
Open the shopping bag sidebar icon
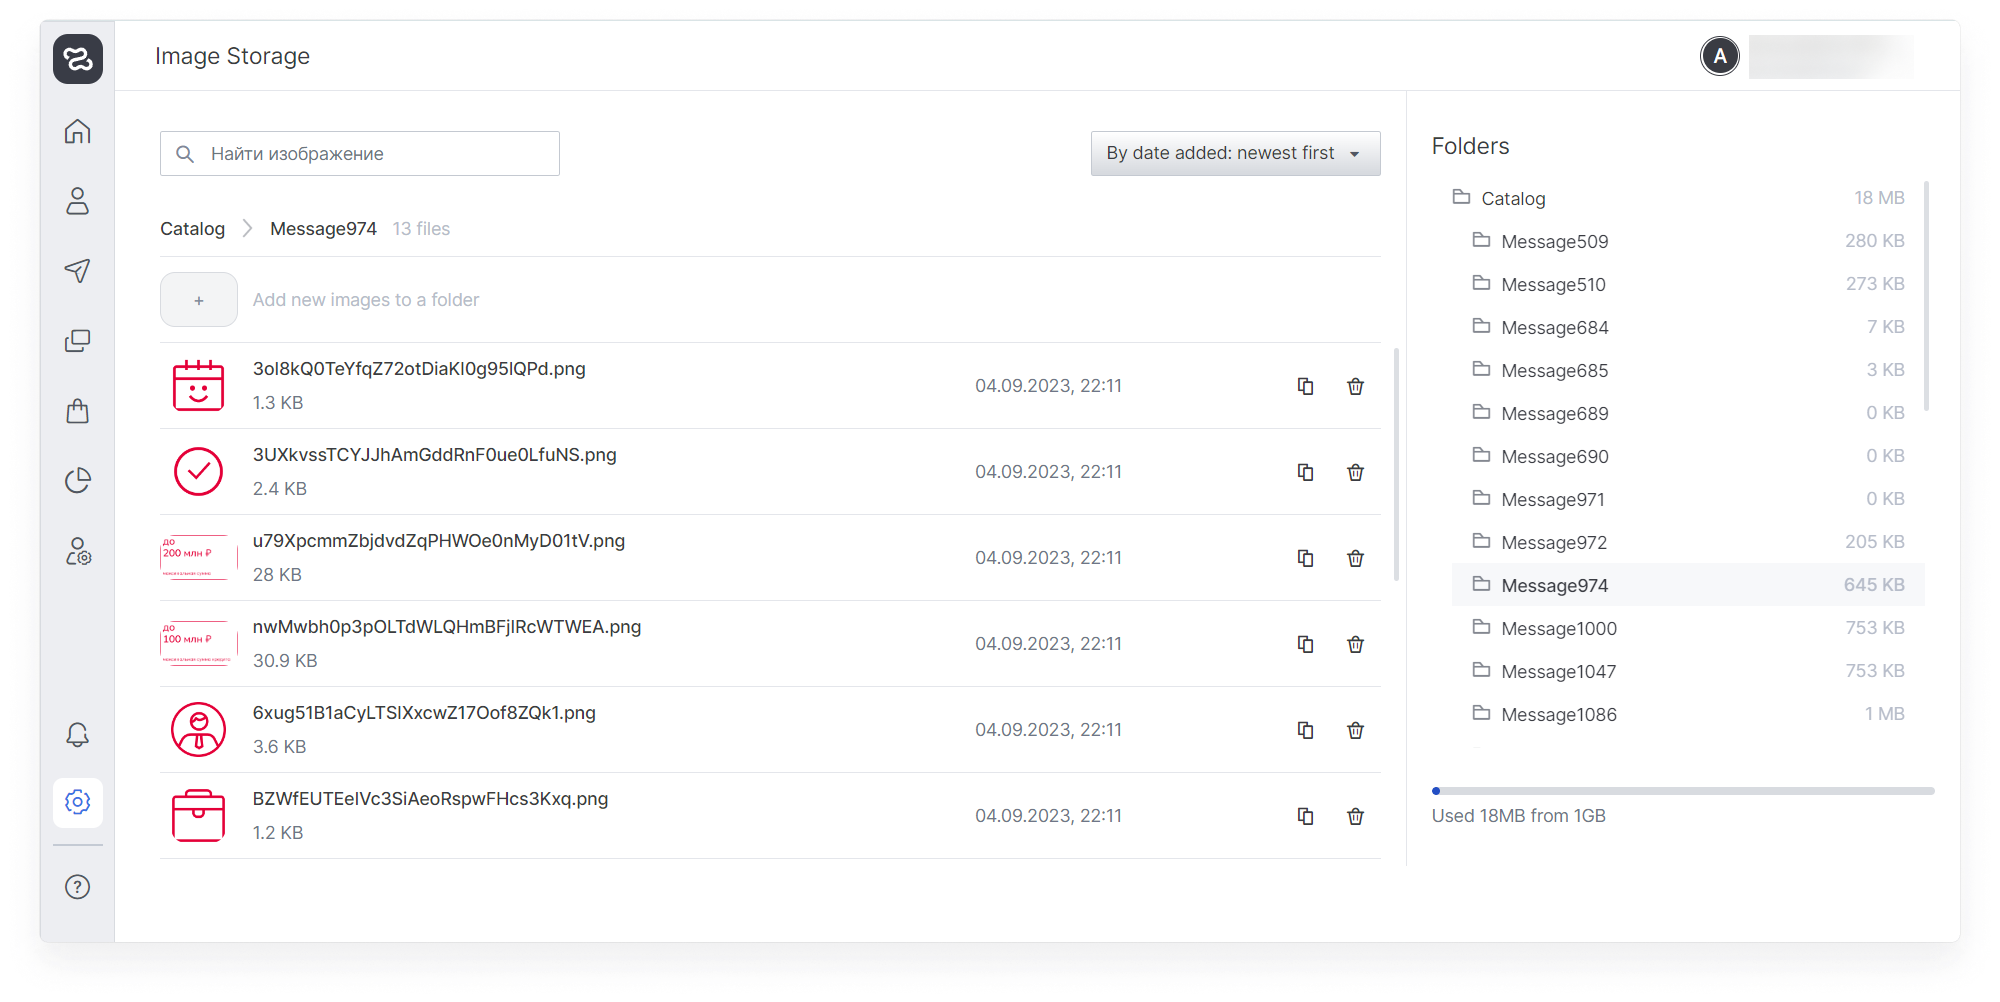(x=78, y=411)
